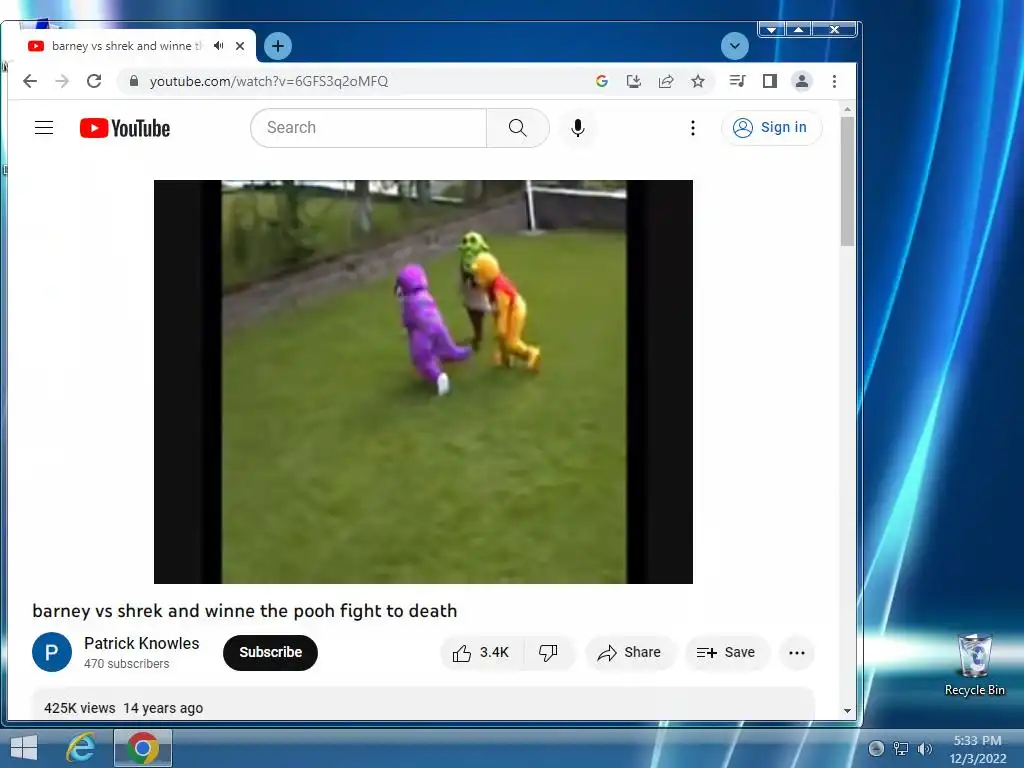
Task: Mute tab via speaker icon on tab
Action: (219, 46)
